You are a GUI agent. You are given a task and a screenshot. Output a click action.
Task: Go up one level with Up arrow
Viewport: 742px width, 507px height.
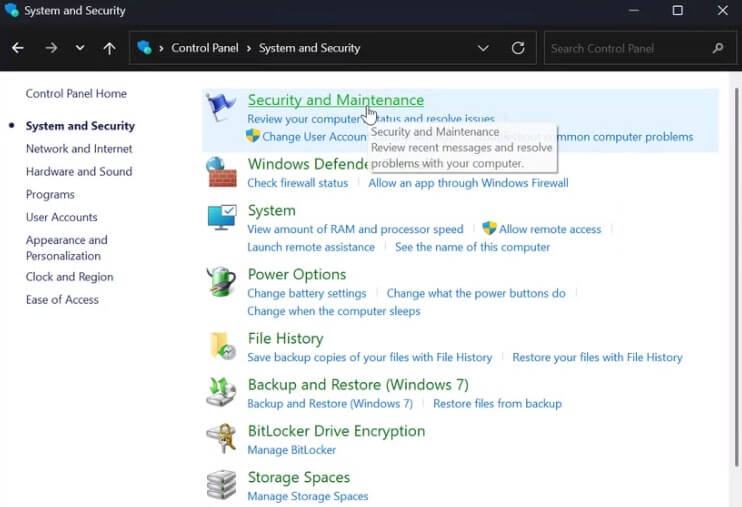pyautogui.click(x=109, y=48)
